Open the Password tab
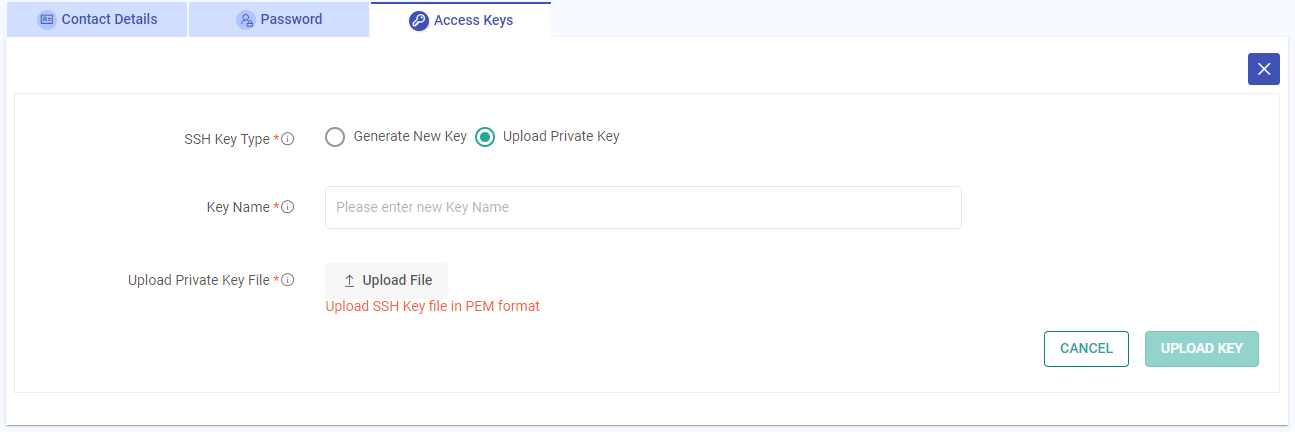Screen dimensions: 1295x432 click(291, 20)
